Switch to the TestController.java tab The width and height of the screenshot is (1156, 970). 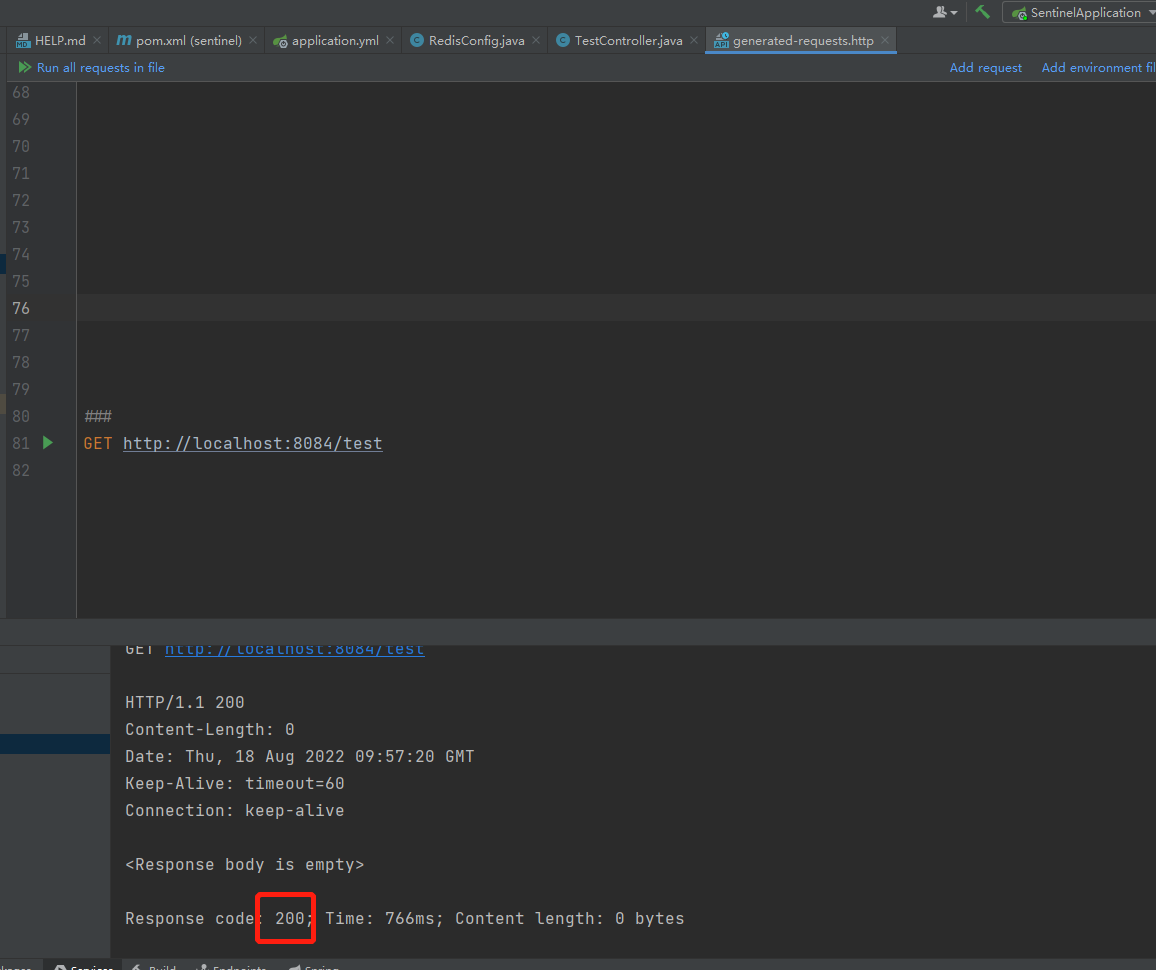pos(628,41)
